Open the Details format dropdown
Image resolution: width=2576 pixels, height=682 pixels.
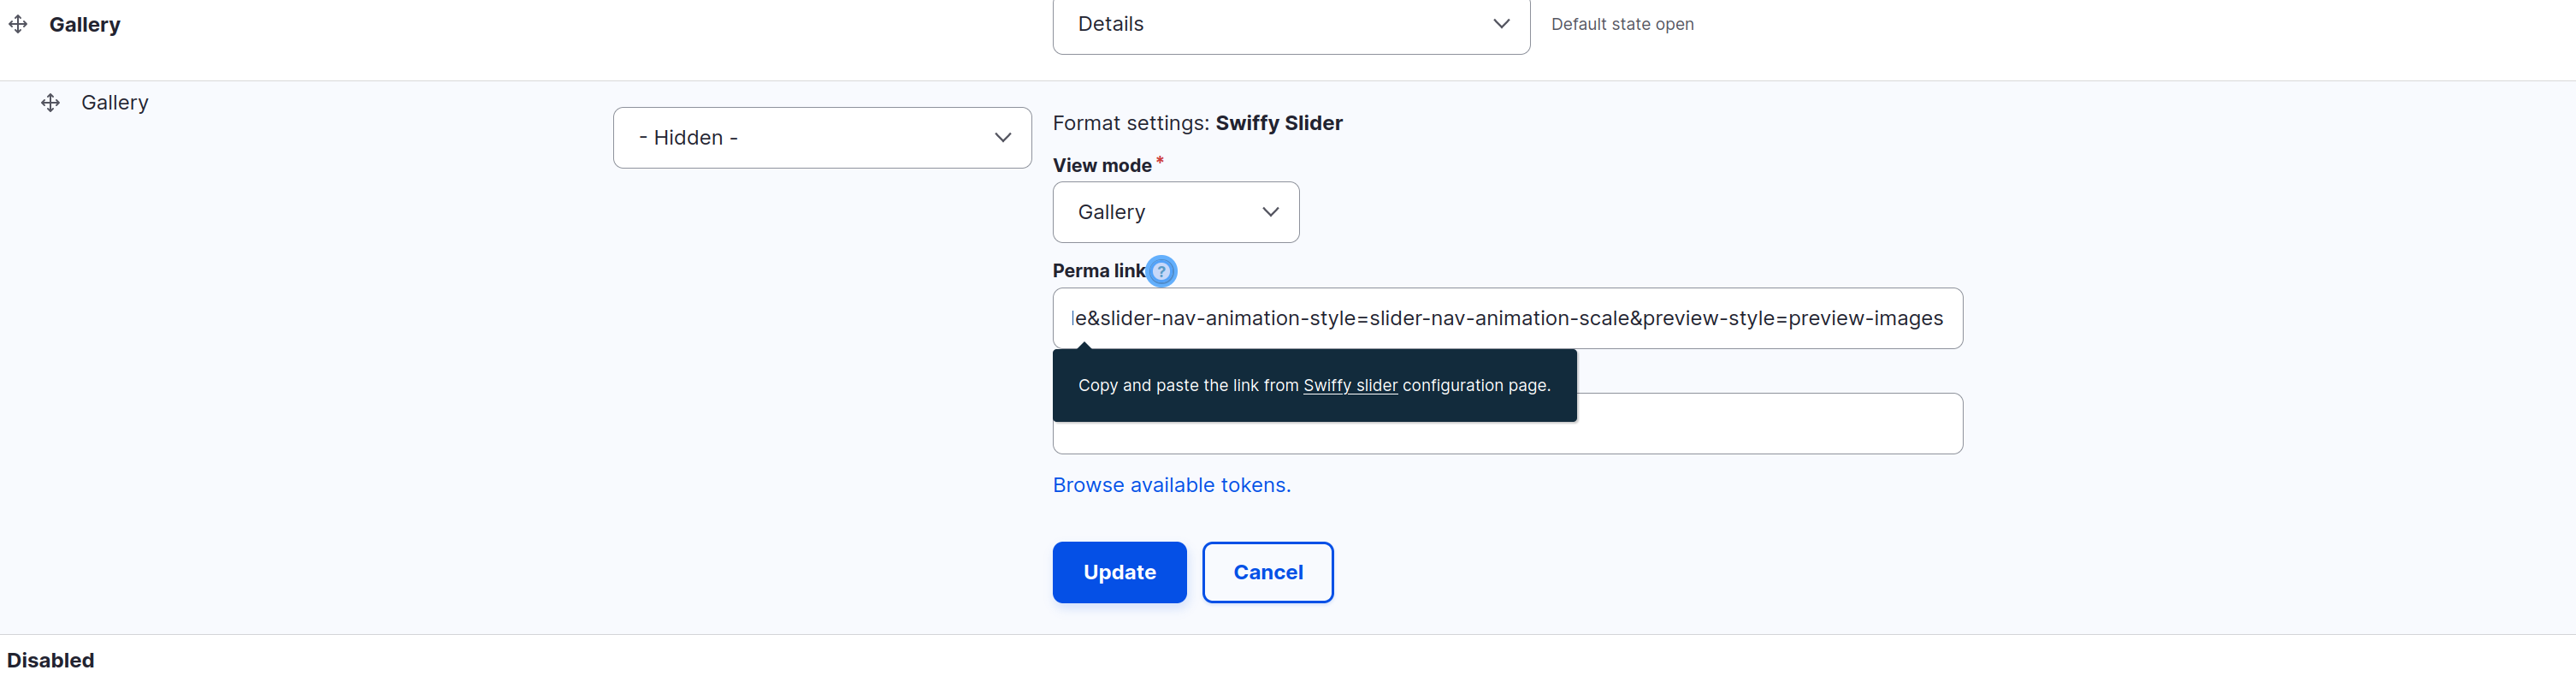1291,24
